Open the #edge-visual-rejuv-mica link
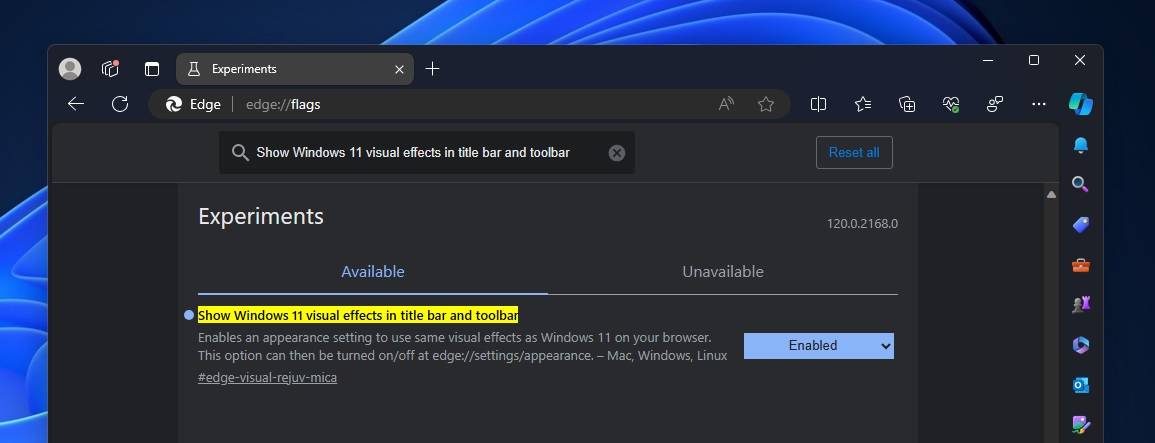Image resolution: width=1155 pixels, height=443 pixels. pos(267,377)
